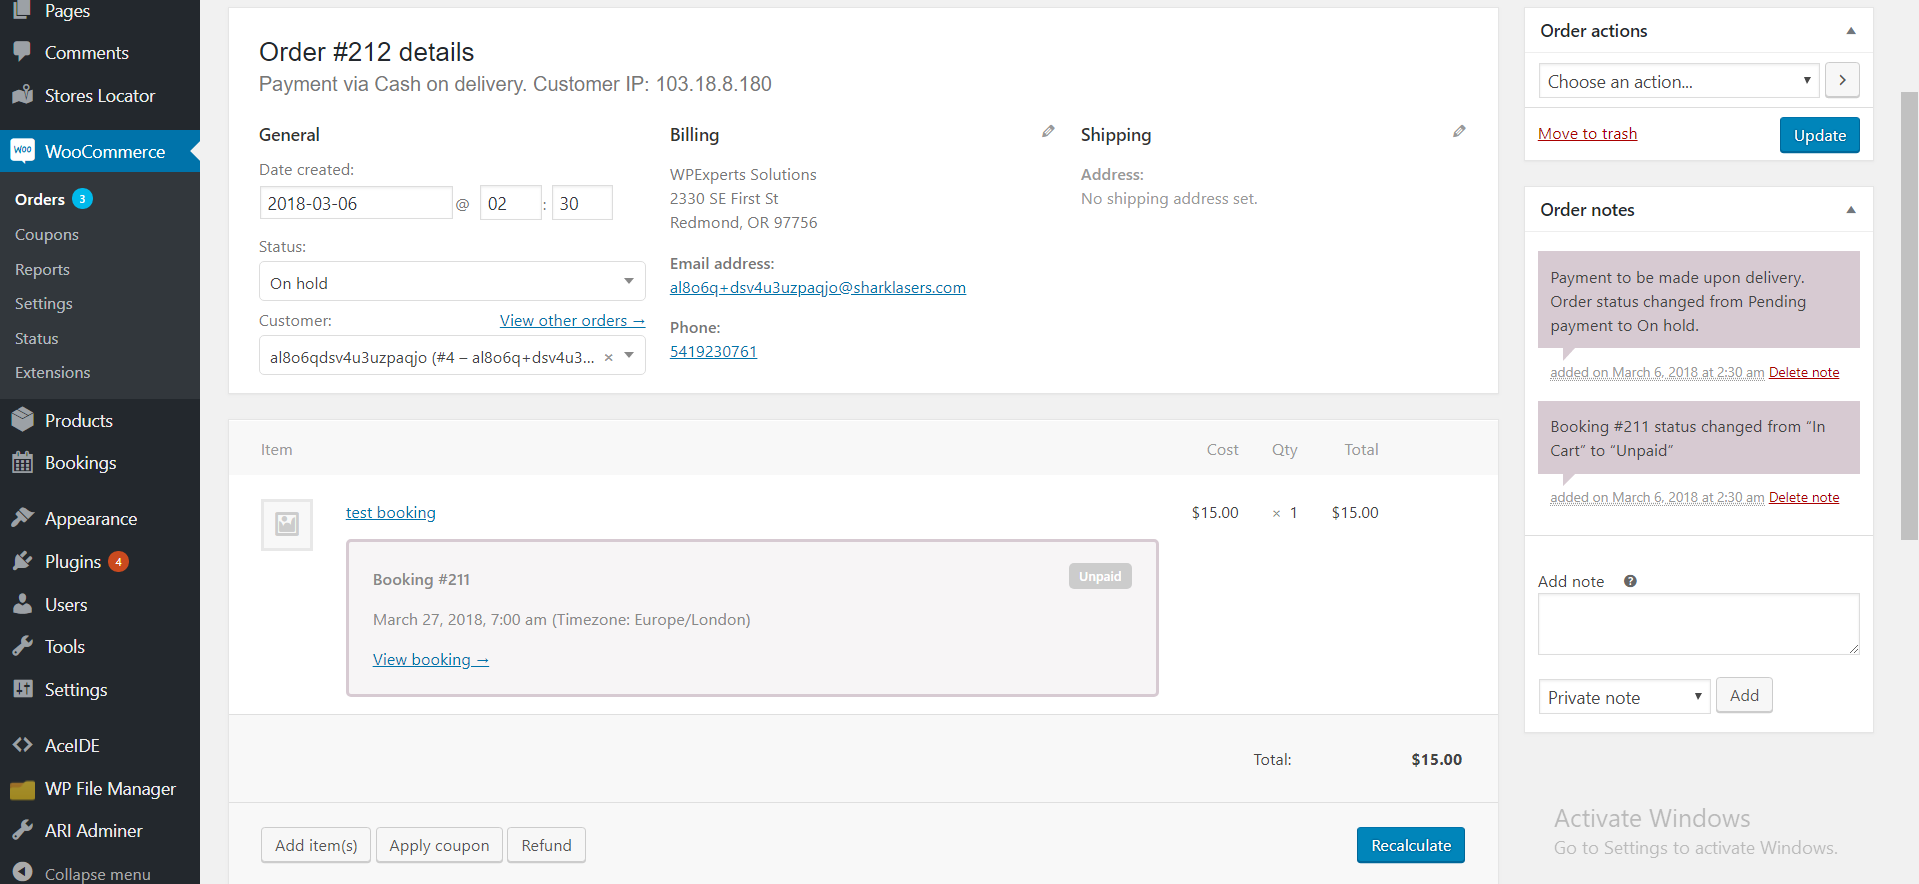Open the order Status dropdown

click(x=452, y=282)
